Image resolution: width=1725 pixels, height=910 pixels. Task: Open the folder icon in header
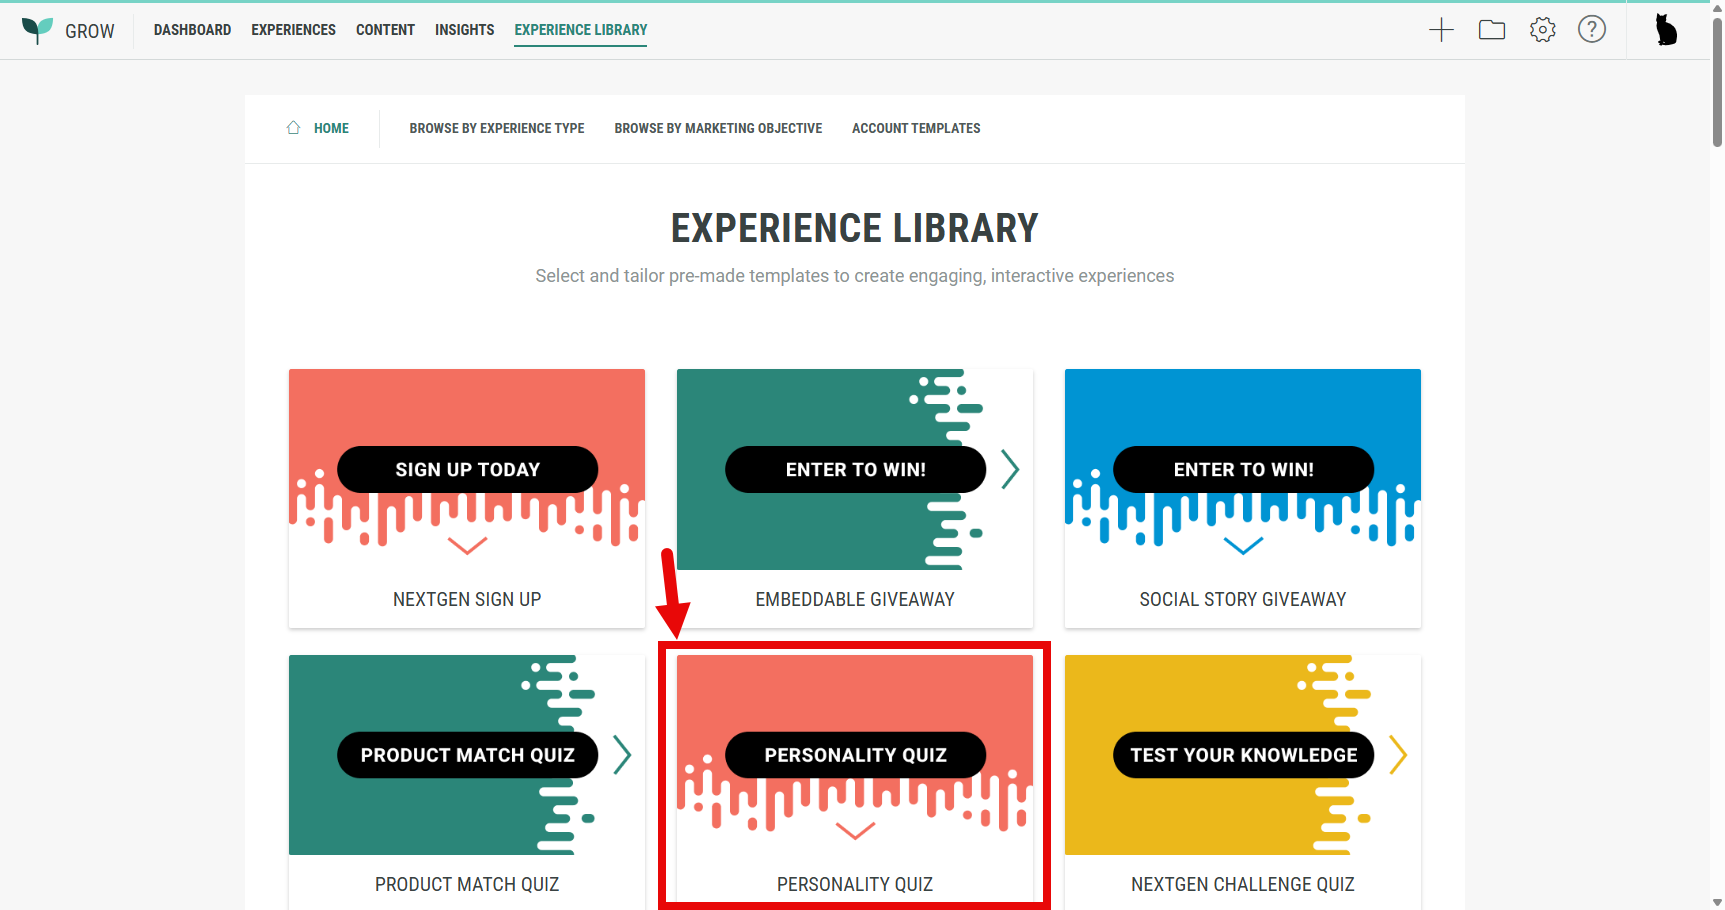[1492, 30]
